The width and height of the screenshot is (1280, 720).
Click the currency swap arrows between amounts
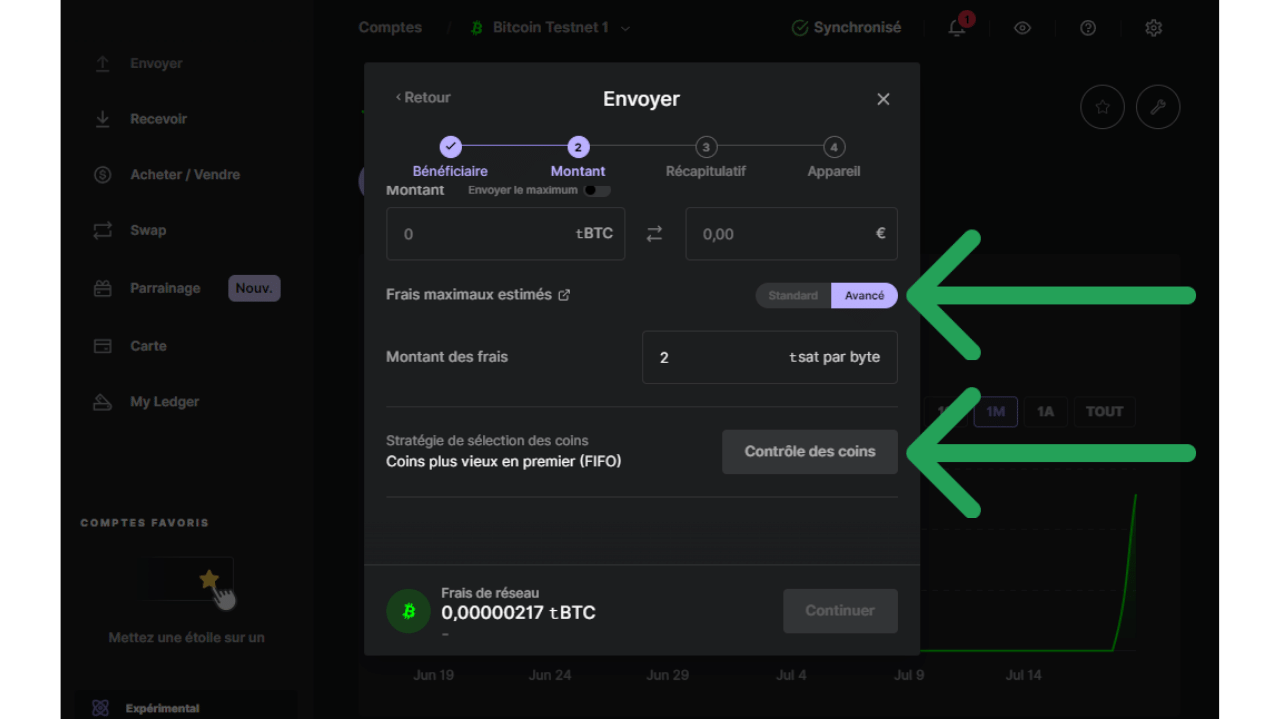point(654,234)
